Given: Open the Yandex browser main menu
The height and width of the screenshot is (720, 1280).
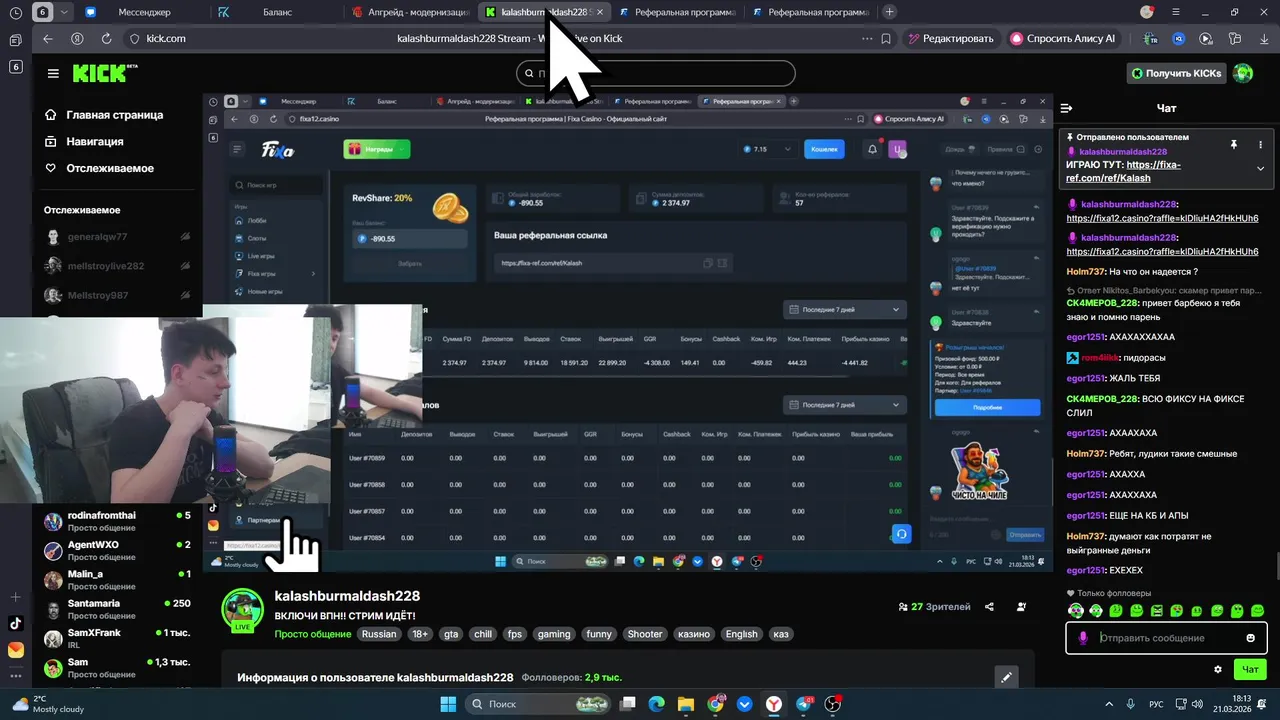Looking at the screenshot, I should (x=1177, y=12).
